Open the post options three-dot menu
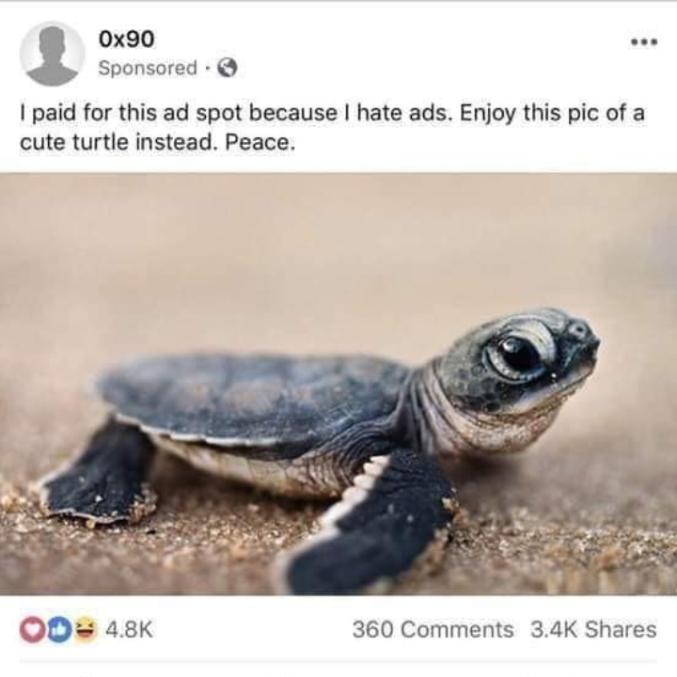This screenshot has height=677, width=677. click(640, 45)
